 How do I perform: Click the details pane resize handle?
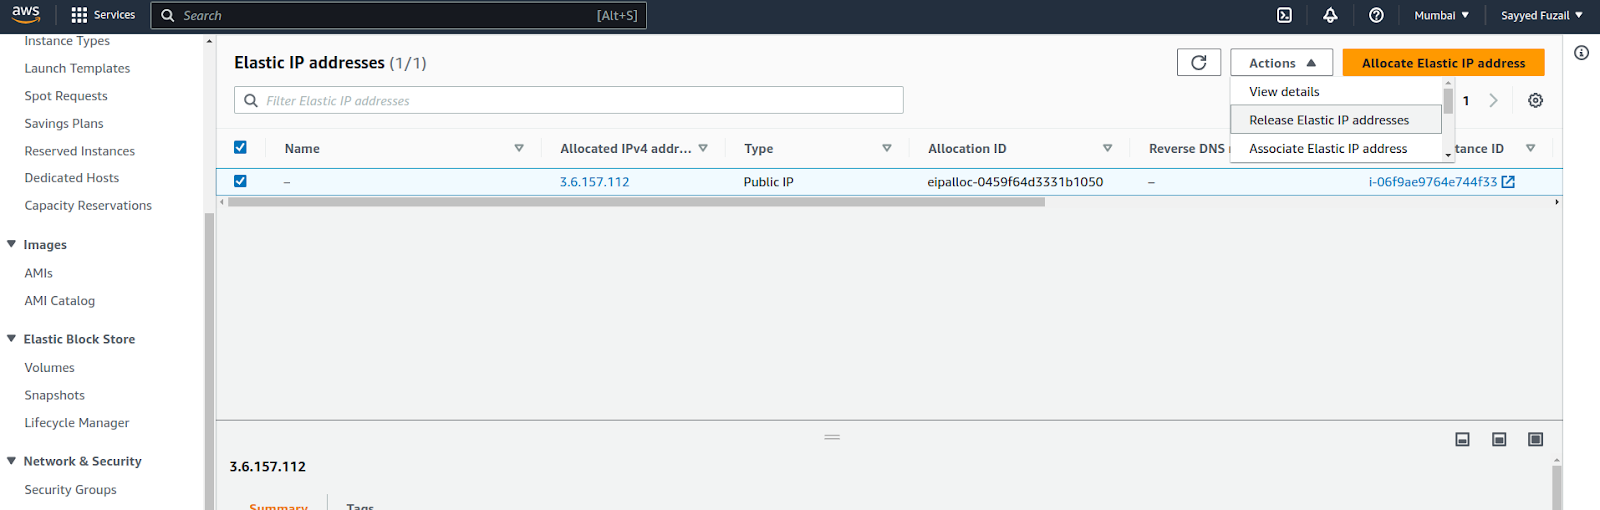(x=832, y=437)
